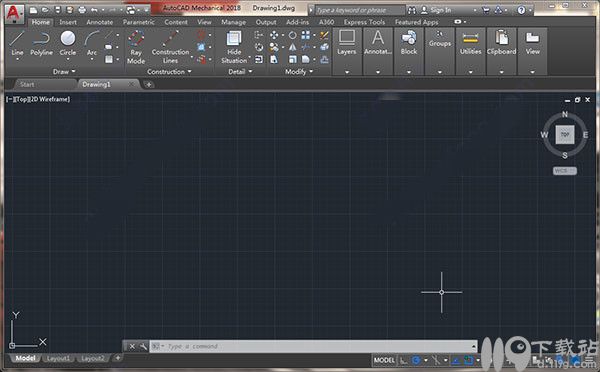Open the Help question mark icon

(521, 10)
